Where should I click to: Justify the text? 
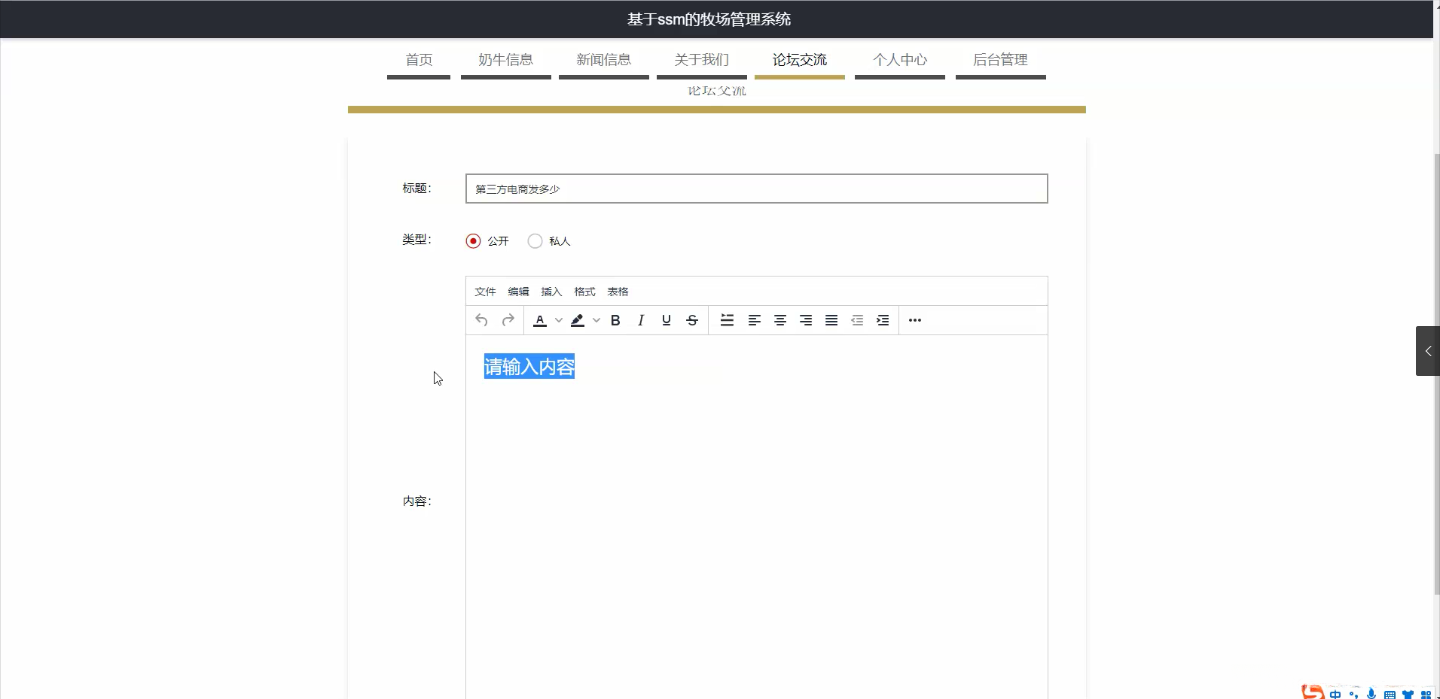[831, 320]
